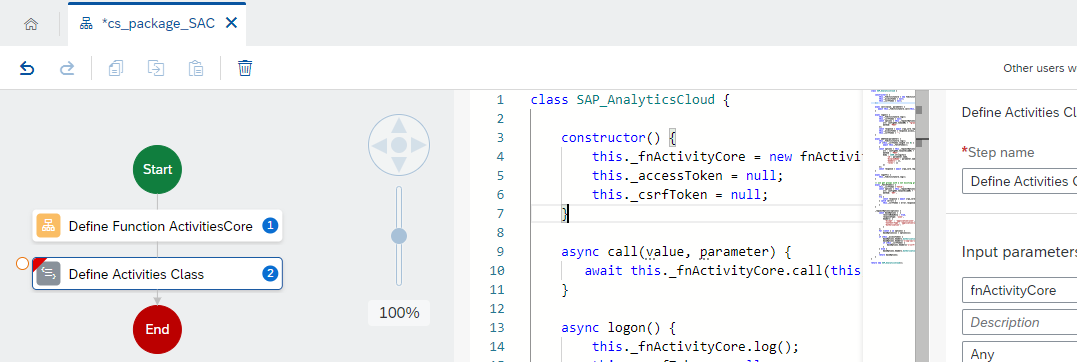Click the Define Activities panel title
This screenshot has width=1077, height=362.
pos(1019,112)
